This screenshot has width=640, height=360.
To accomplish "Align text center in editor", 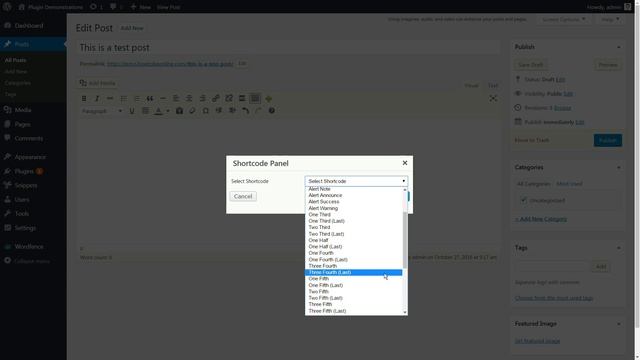I will (x=189, y=98).
